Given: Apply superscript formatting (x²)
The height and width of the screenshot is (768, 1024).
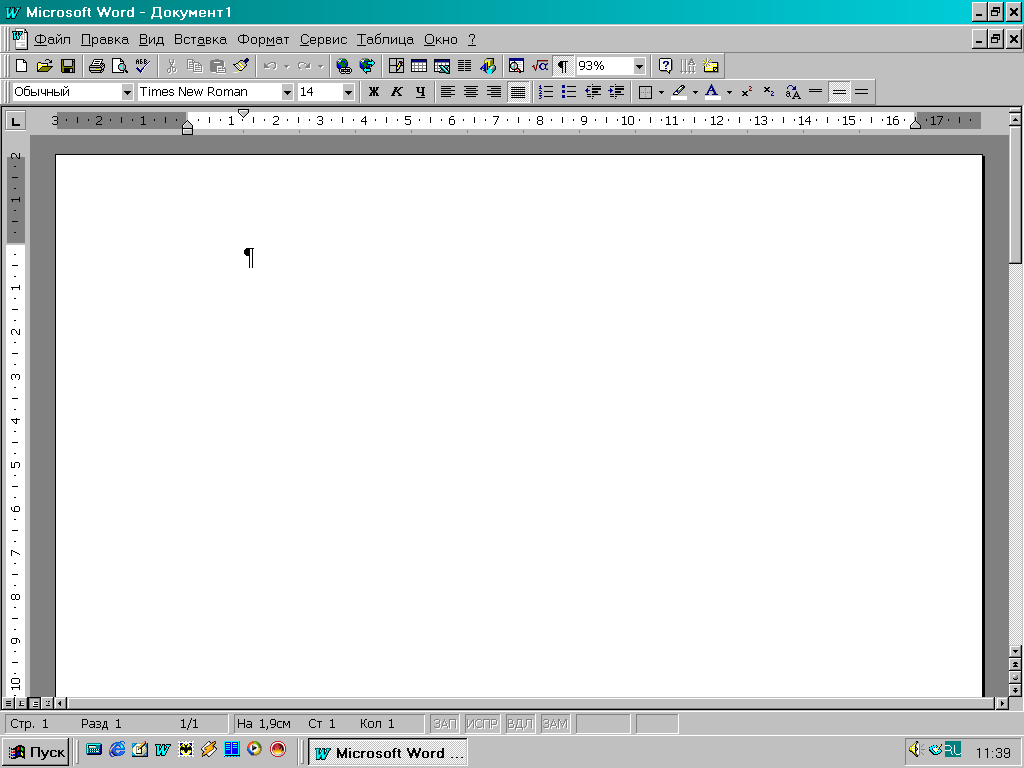Looking at the screenshot, I should click(746, 92).
